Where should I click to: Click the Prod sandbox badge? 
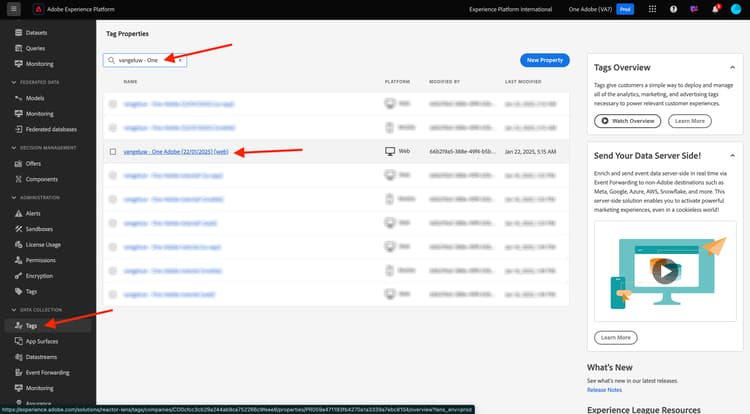[x=625, y=9]
